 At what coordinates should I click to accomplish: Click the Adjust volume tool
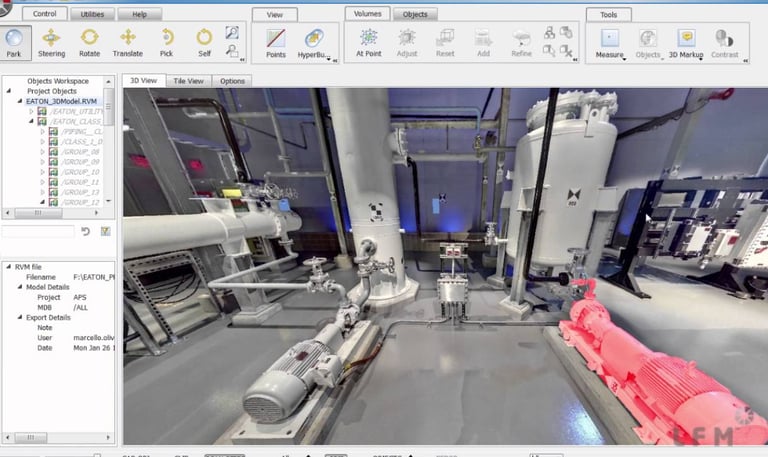(x=407, y=43)
